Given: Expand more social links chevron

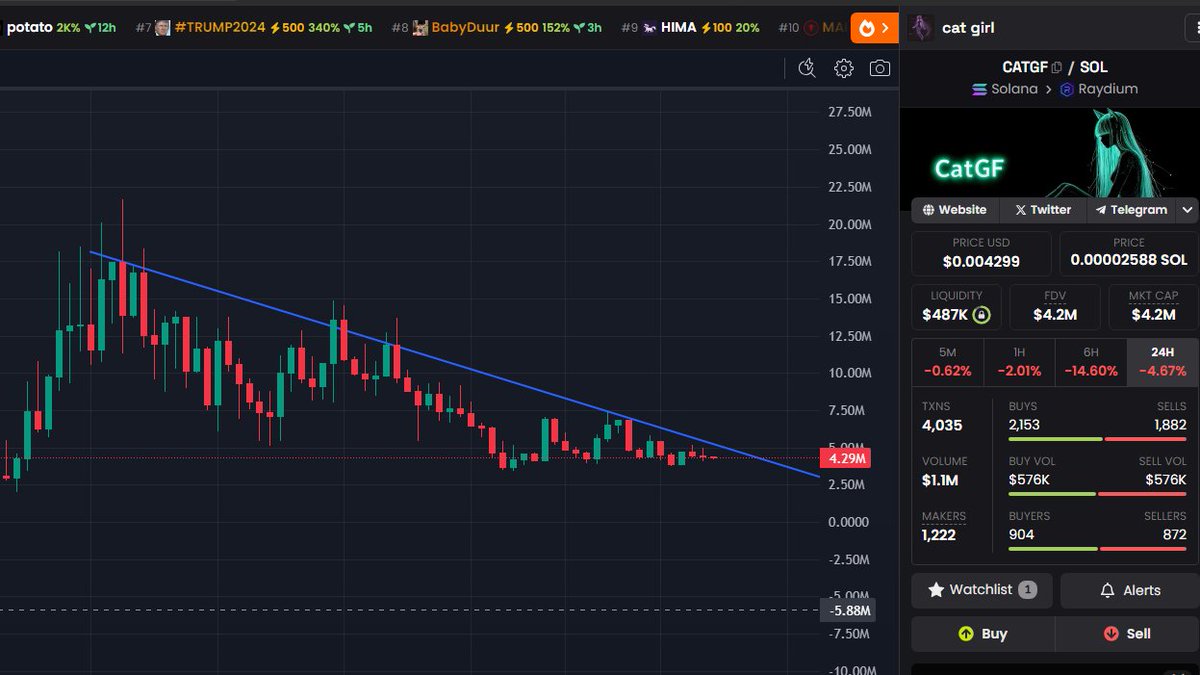Looking at the screenshot, I should coord(1187,210).
